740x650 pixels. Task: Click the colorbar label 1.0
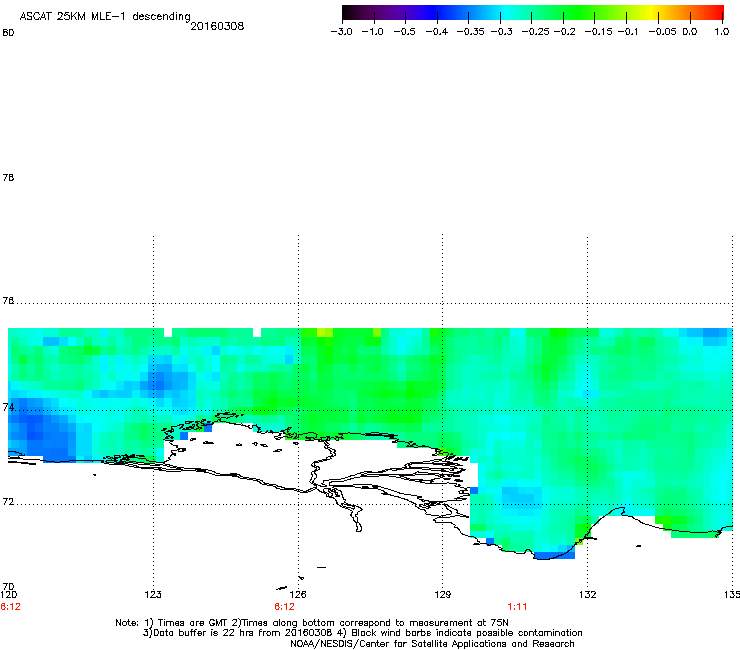pos(722,32)
